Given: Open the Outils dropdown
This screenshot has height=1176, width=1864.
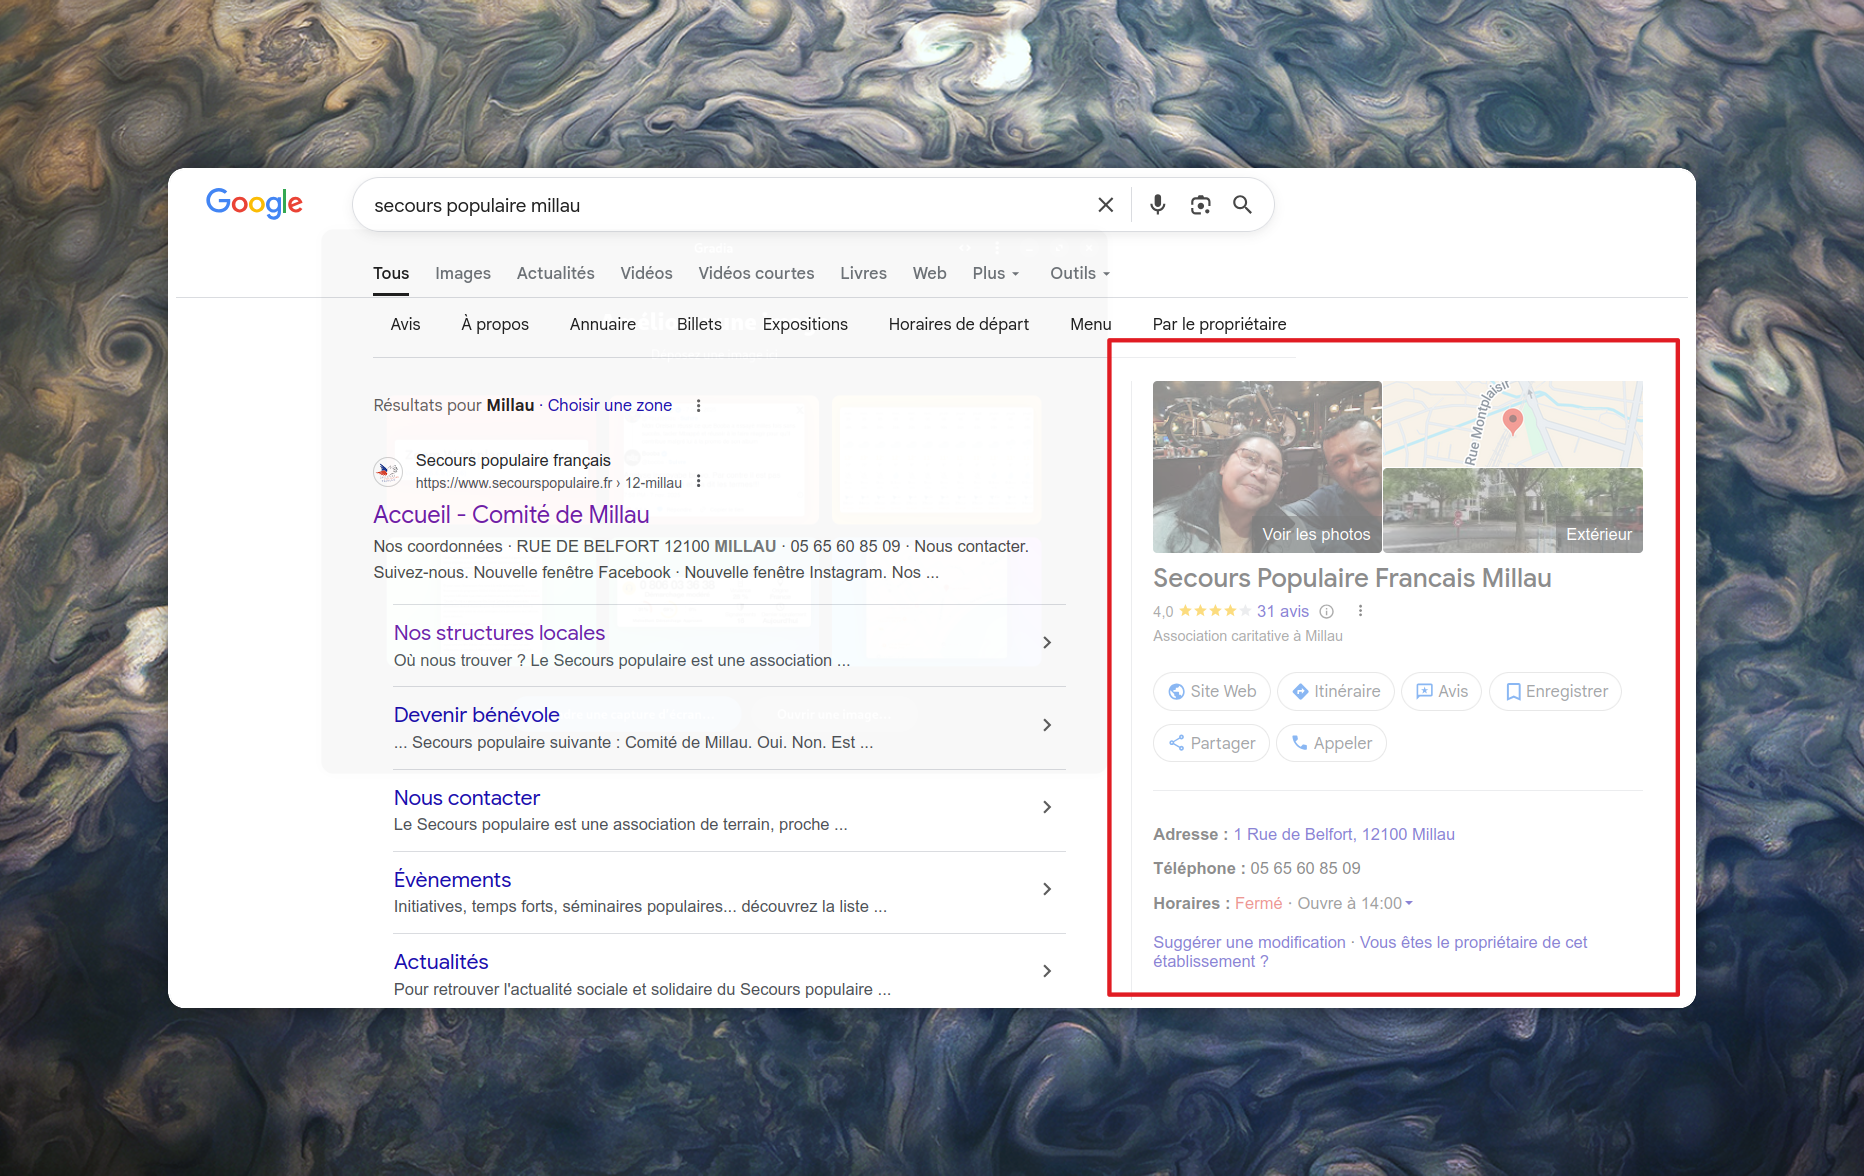Looking at the screenshot, I should (1079, 274).
